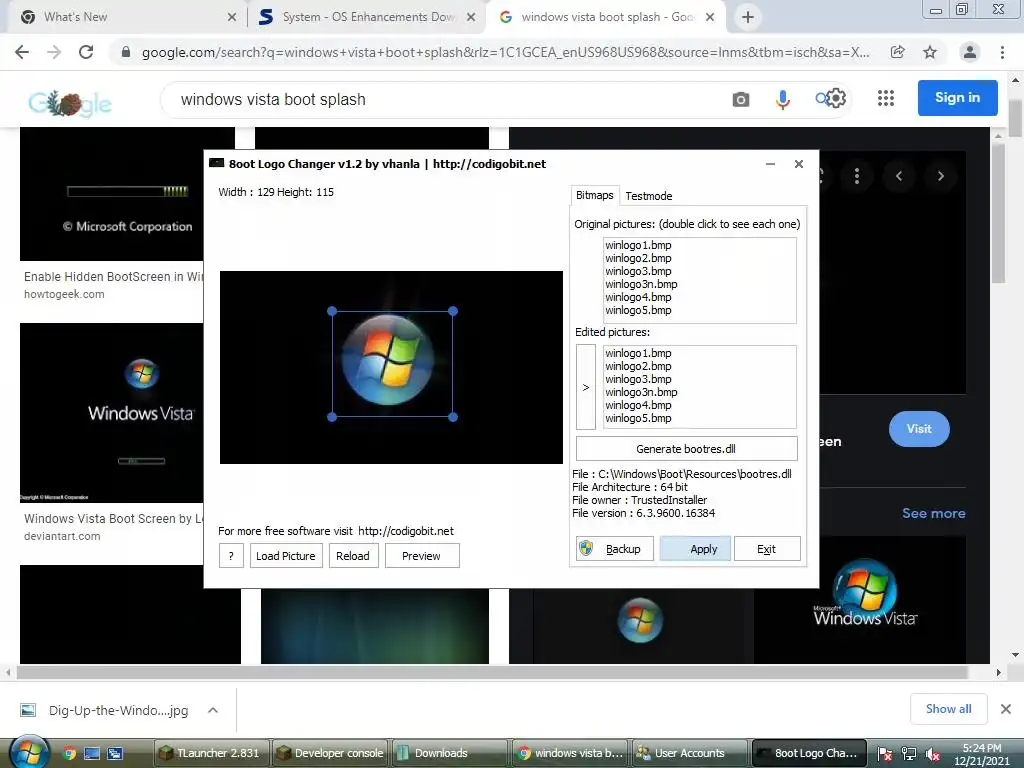Viewport: 1024px width, 768px height.
Task: Click the Chrome address bar URL
Action: [505, 52]
